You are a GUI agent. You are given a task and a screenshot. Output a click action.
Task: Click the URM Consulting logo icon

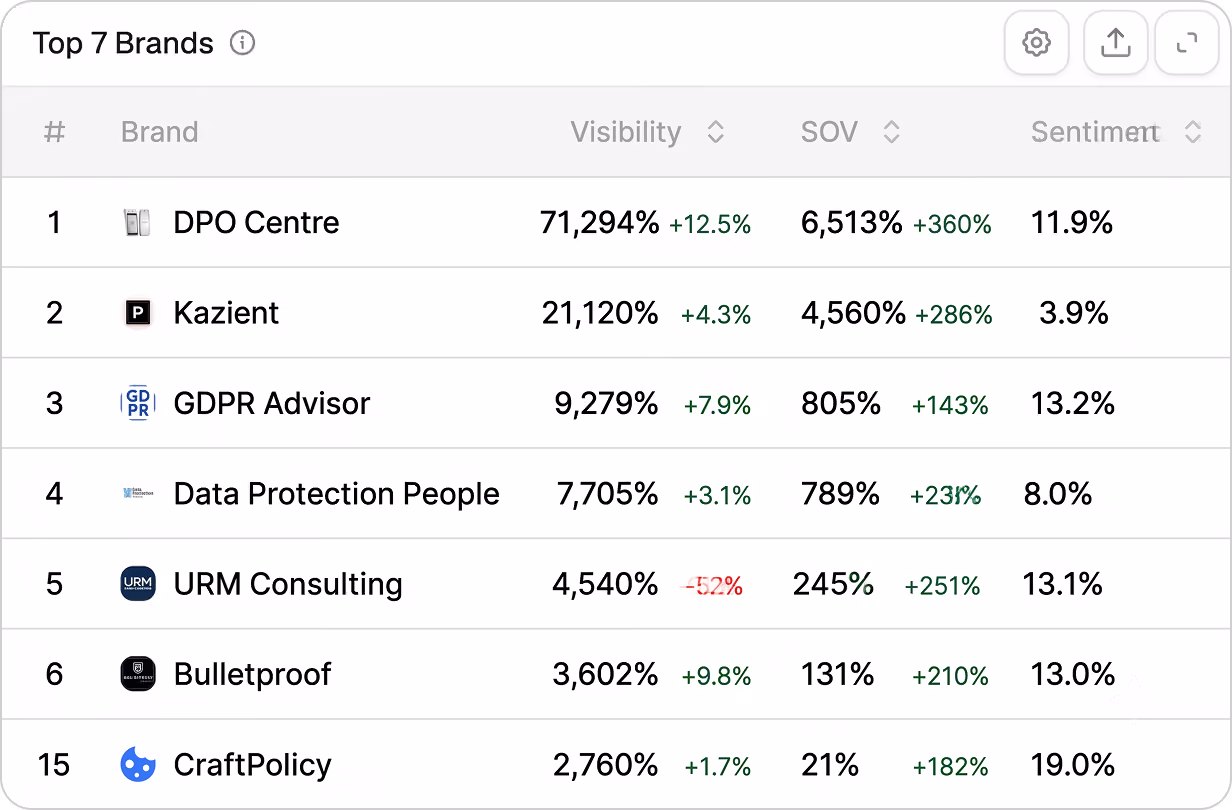pos(137,584)
